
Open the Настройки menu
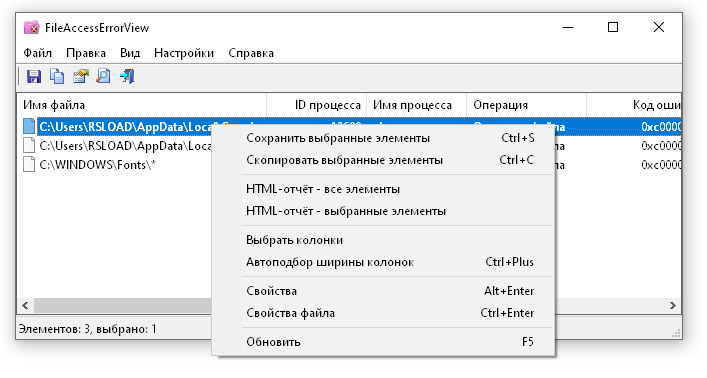point(184,53)
